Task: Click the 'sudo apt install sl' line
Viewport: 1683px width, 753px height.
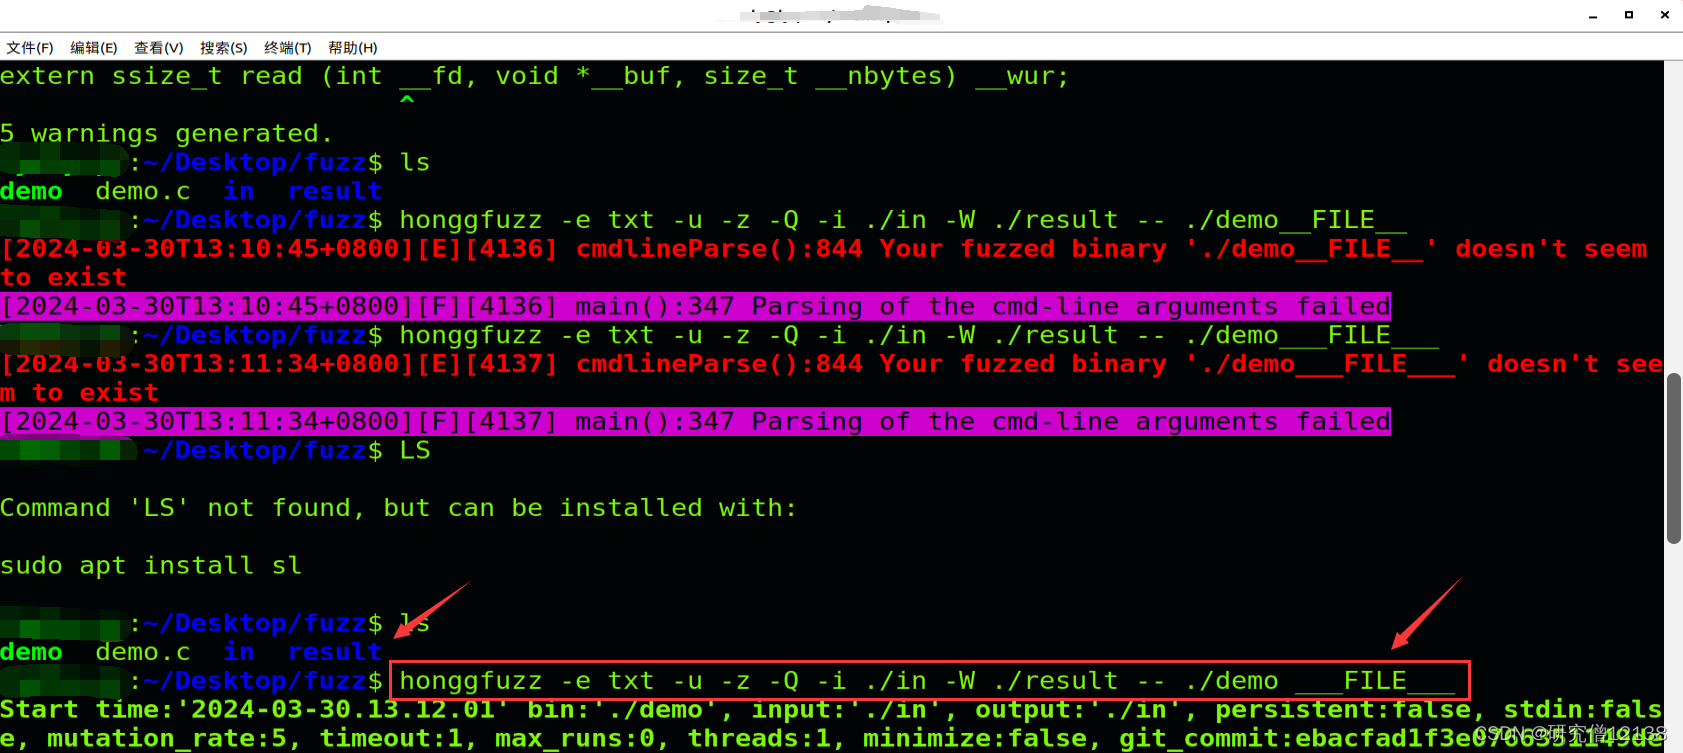Action: tap(151, 566)
